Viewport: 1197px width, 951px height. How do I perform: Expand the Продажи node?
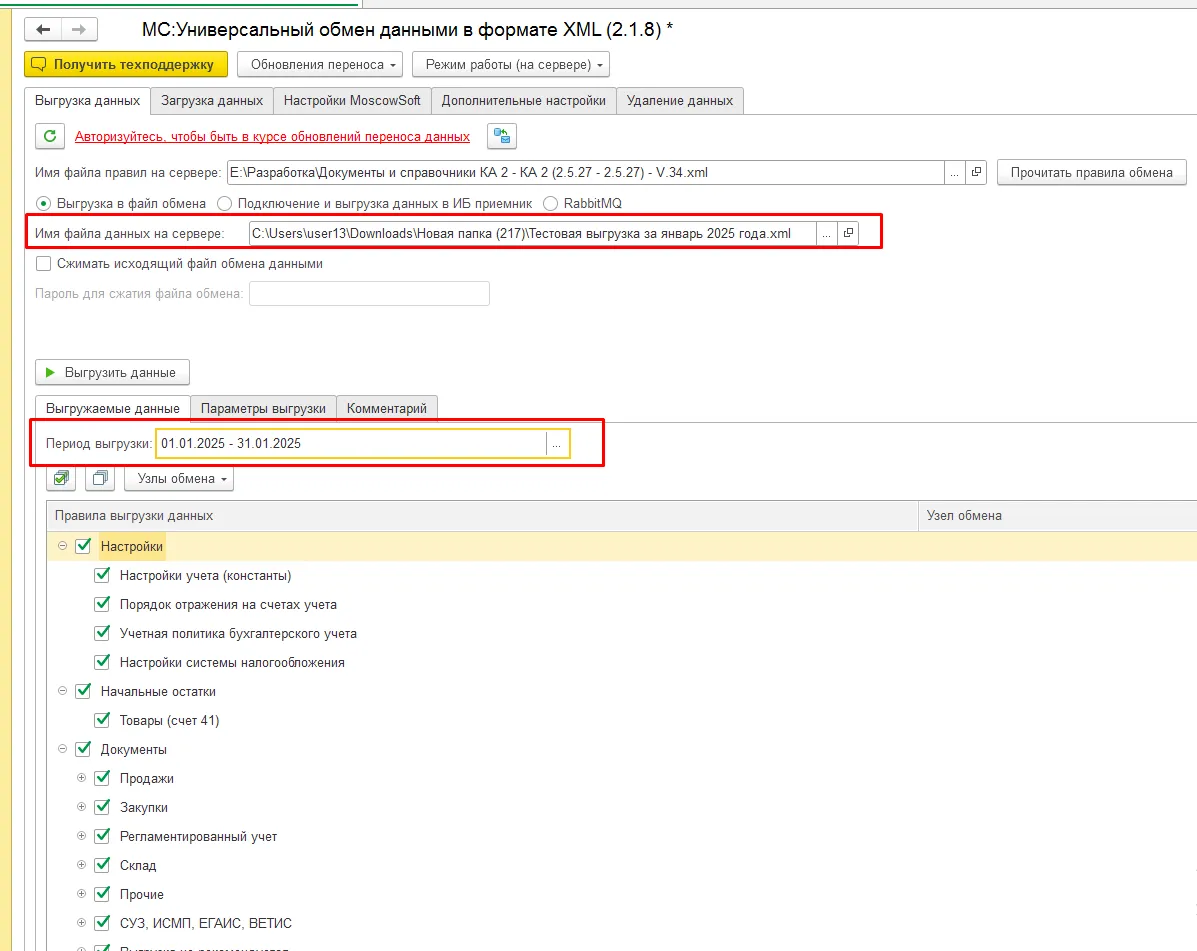coord(82,779)
